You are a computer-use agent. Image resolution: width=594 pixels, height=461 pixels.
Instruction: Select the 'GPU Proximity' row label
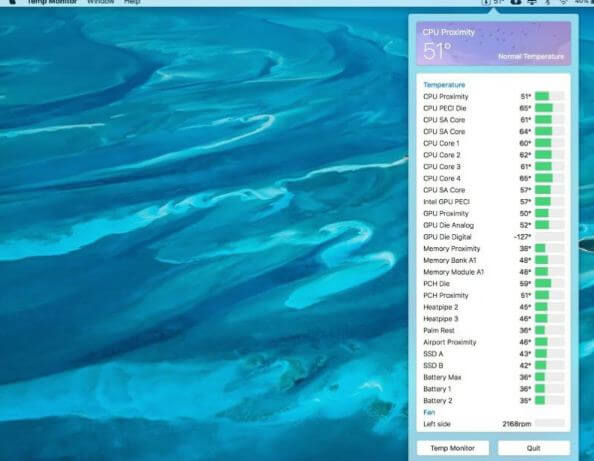pyautogui.click(x=446, y=213)
